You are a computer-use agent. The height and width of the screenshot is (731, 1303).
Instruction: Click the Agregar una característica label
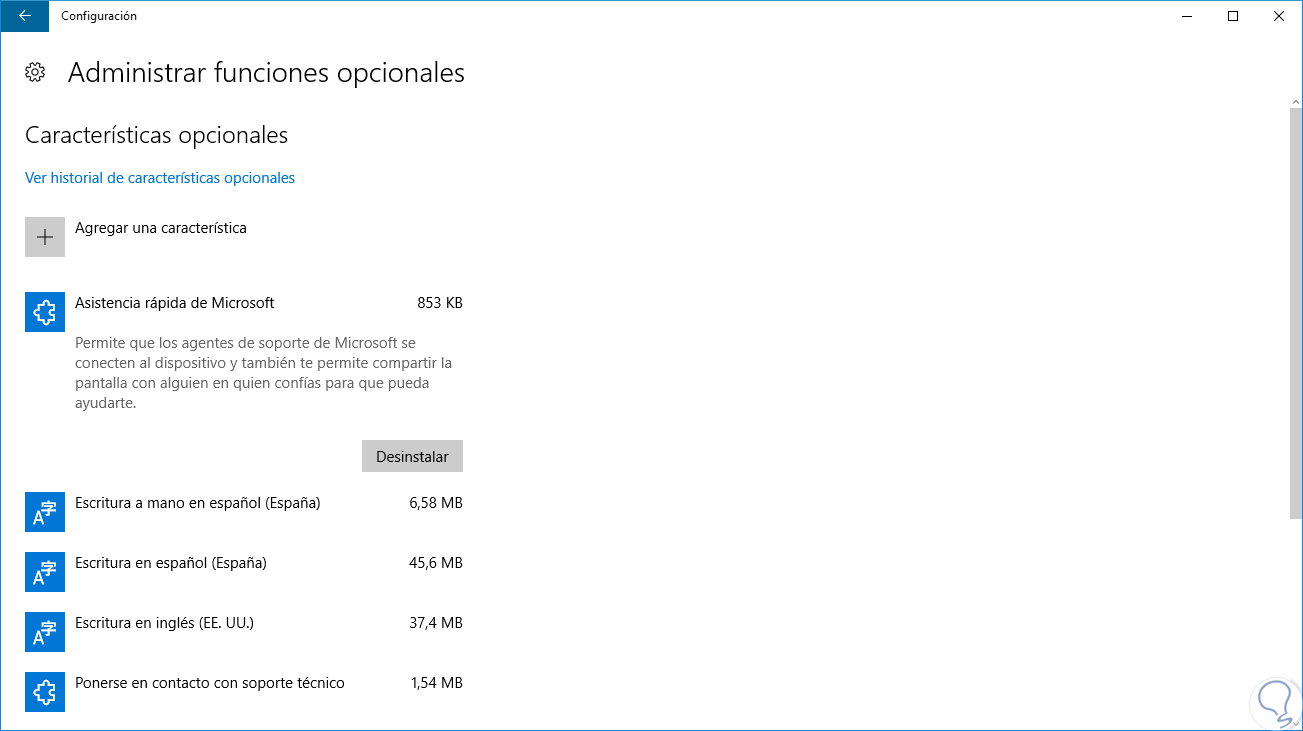point(161,228)
